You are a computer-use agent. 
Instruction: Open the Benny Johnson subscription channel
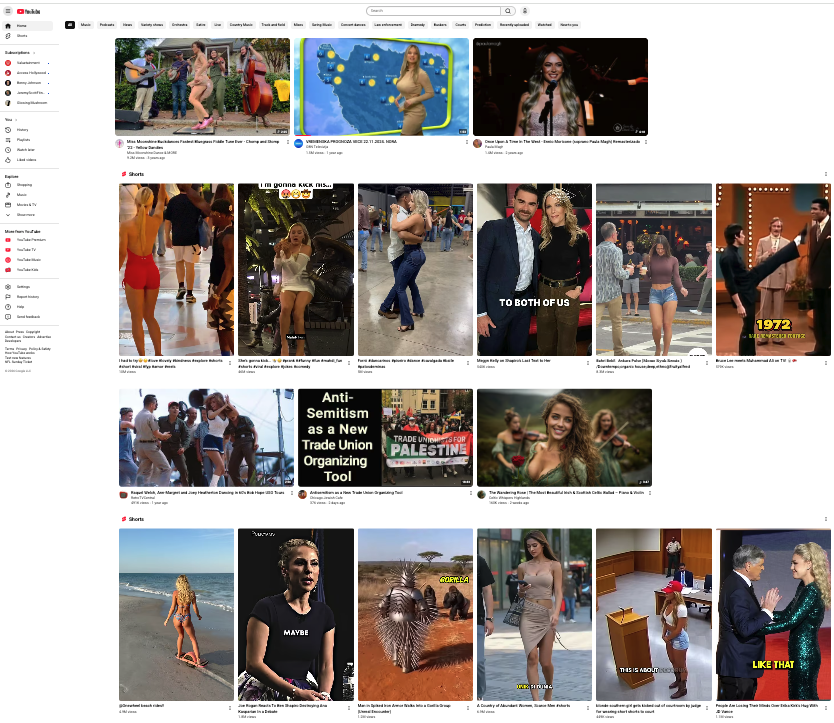(28, 83)
